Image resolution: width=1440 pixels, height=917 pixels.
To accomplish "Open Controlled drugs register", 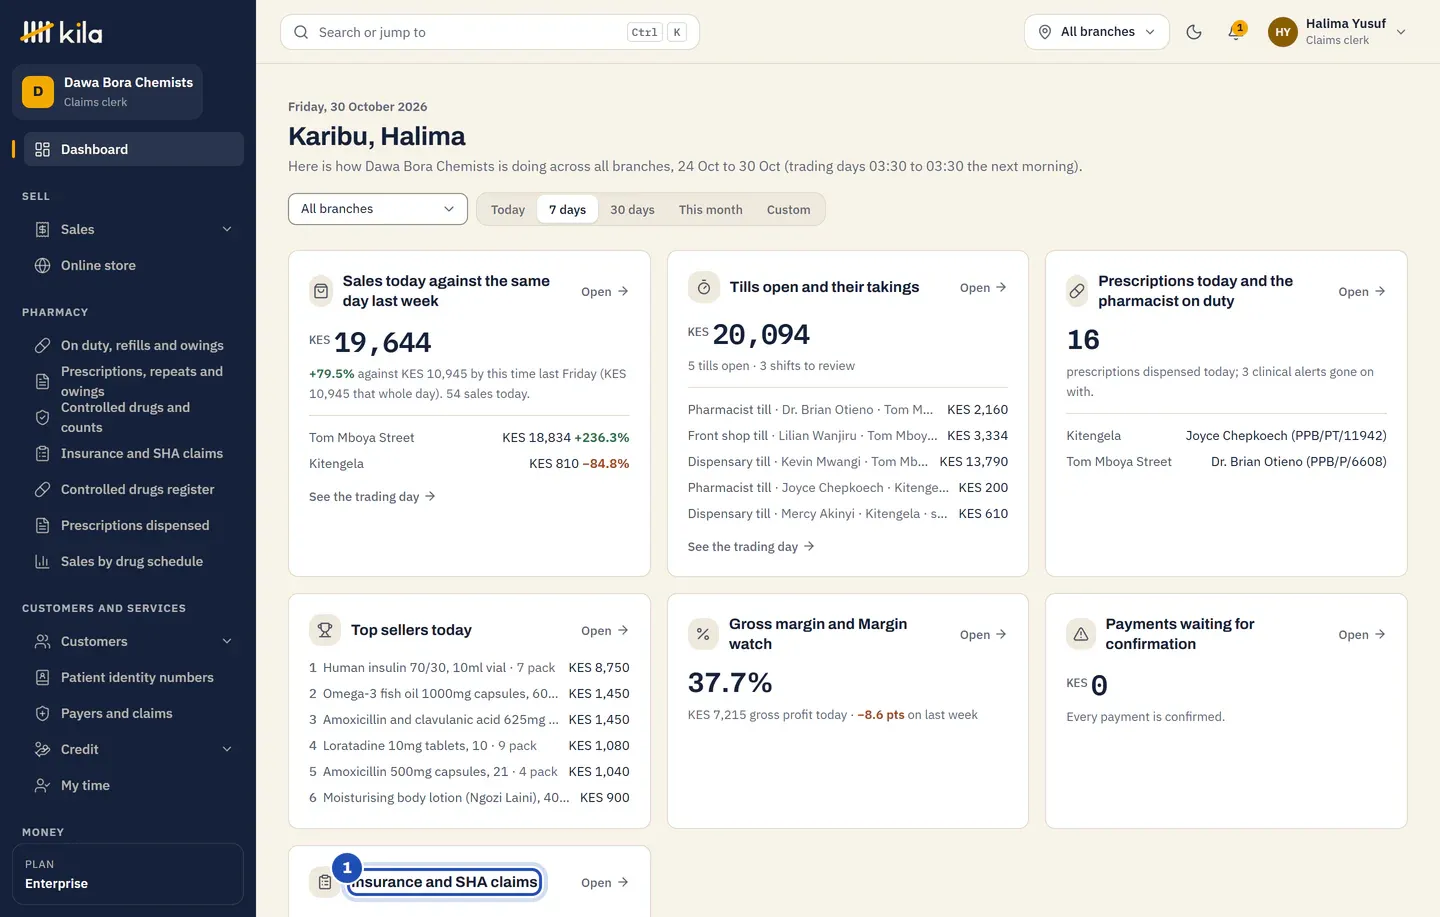I will 134,489.
